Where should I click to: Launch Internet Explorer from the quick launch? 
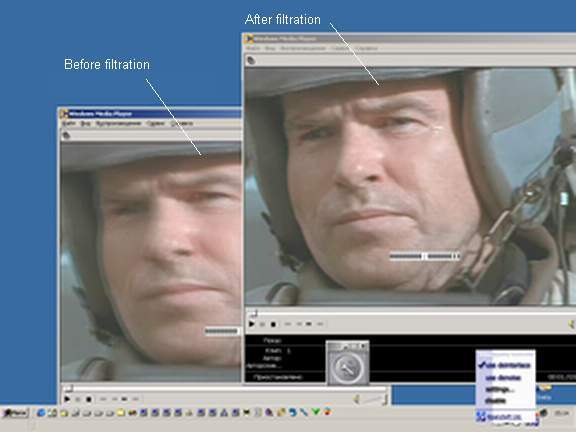41,413
